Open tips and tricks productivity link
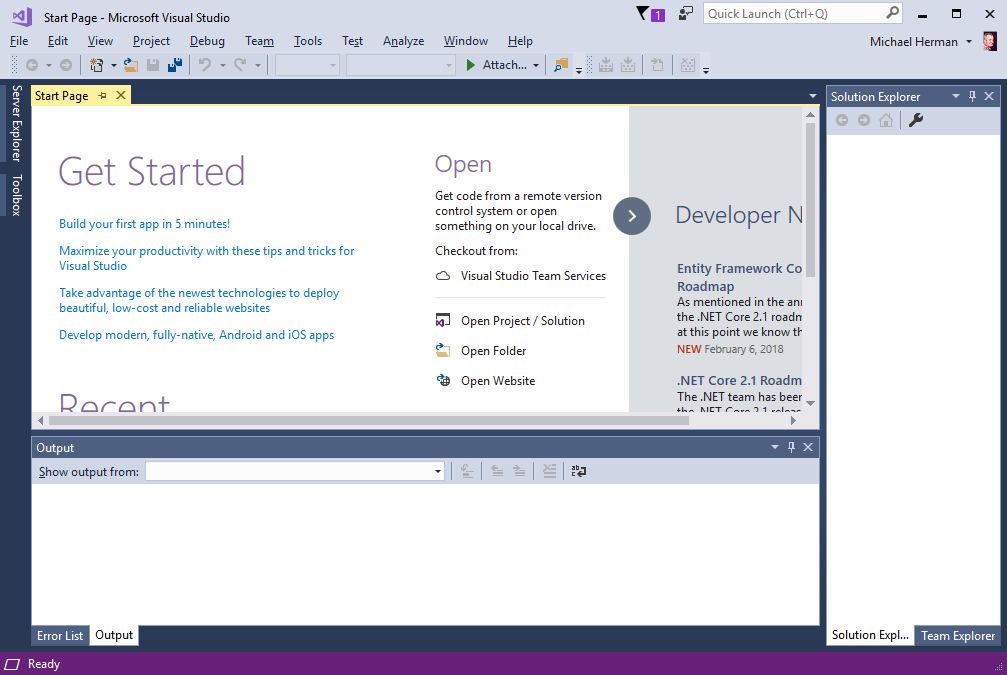 tap(206, 258)
